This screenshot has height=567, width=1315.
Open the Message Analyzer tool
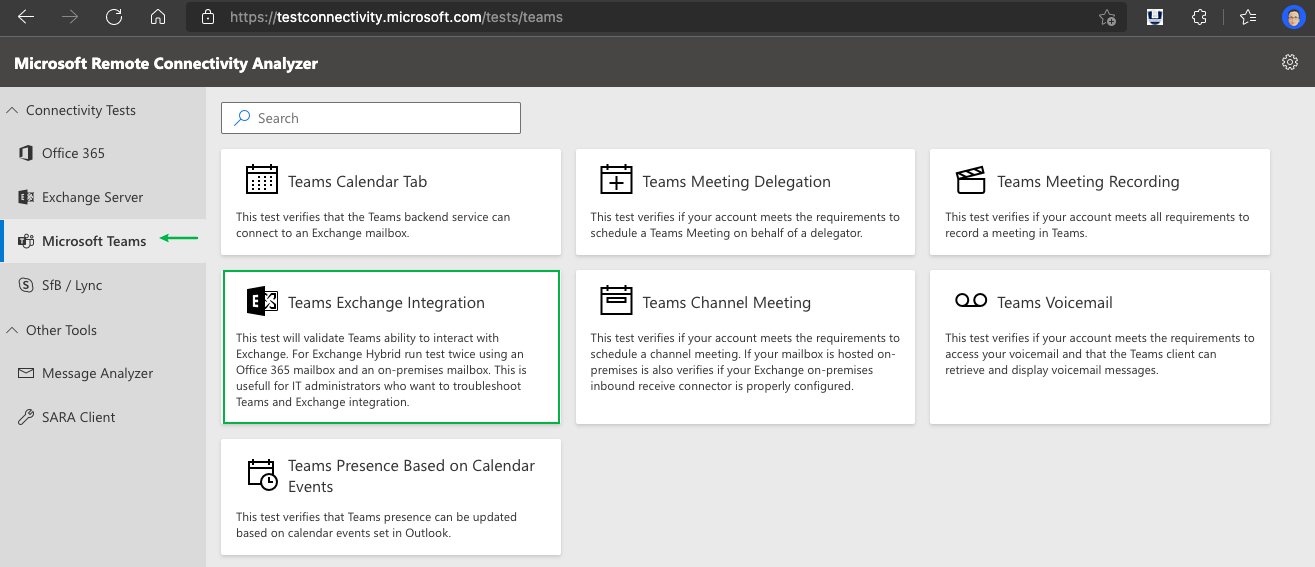(x=97, y=373)
